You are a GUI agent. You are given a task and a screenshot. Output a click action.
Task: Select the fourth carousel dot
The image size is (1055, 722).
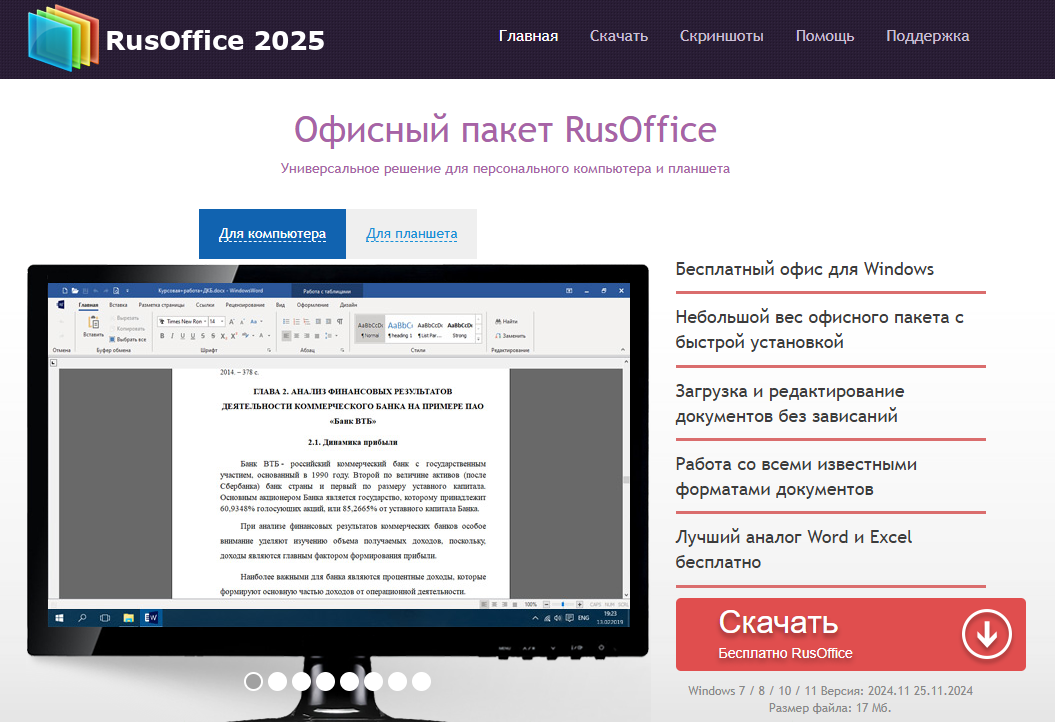(326, 681)
